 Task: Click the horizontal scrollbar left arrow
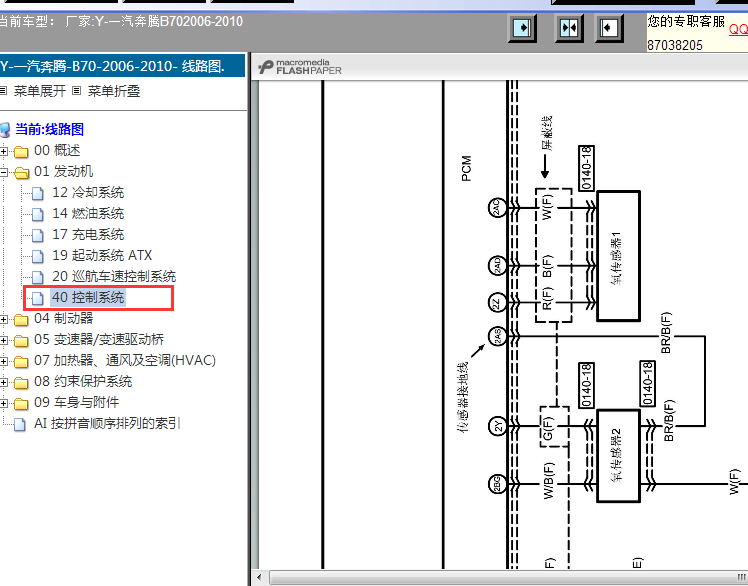pos(259,577)
